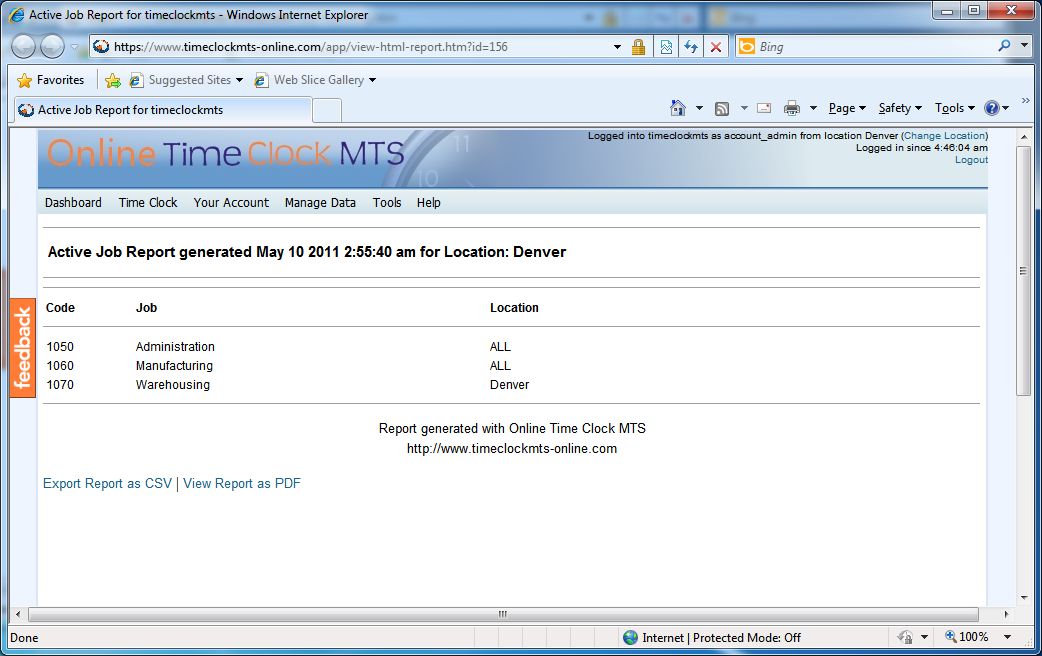Screen dimensions: 1042x656
Task: Click the Read Mail icon
Action: pos(764,108)
